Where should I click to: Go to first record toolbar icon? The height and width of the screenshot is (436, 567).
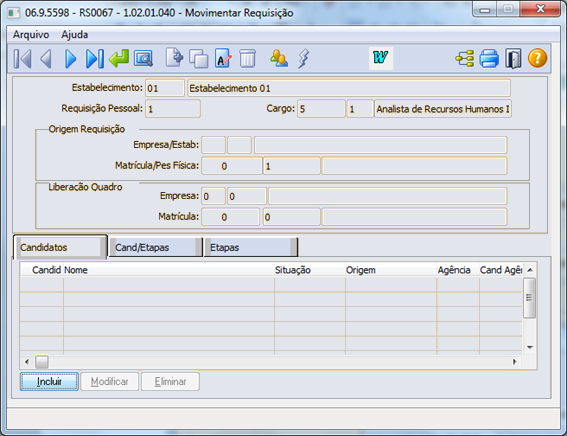pyautogui.click(x=22, y=59)
